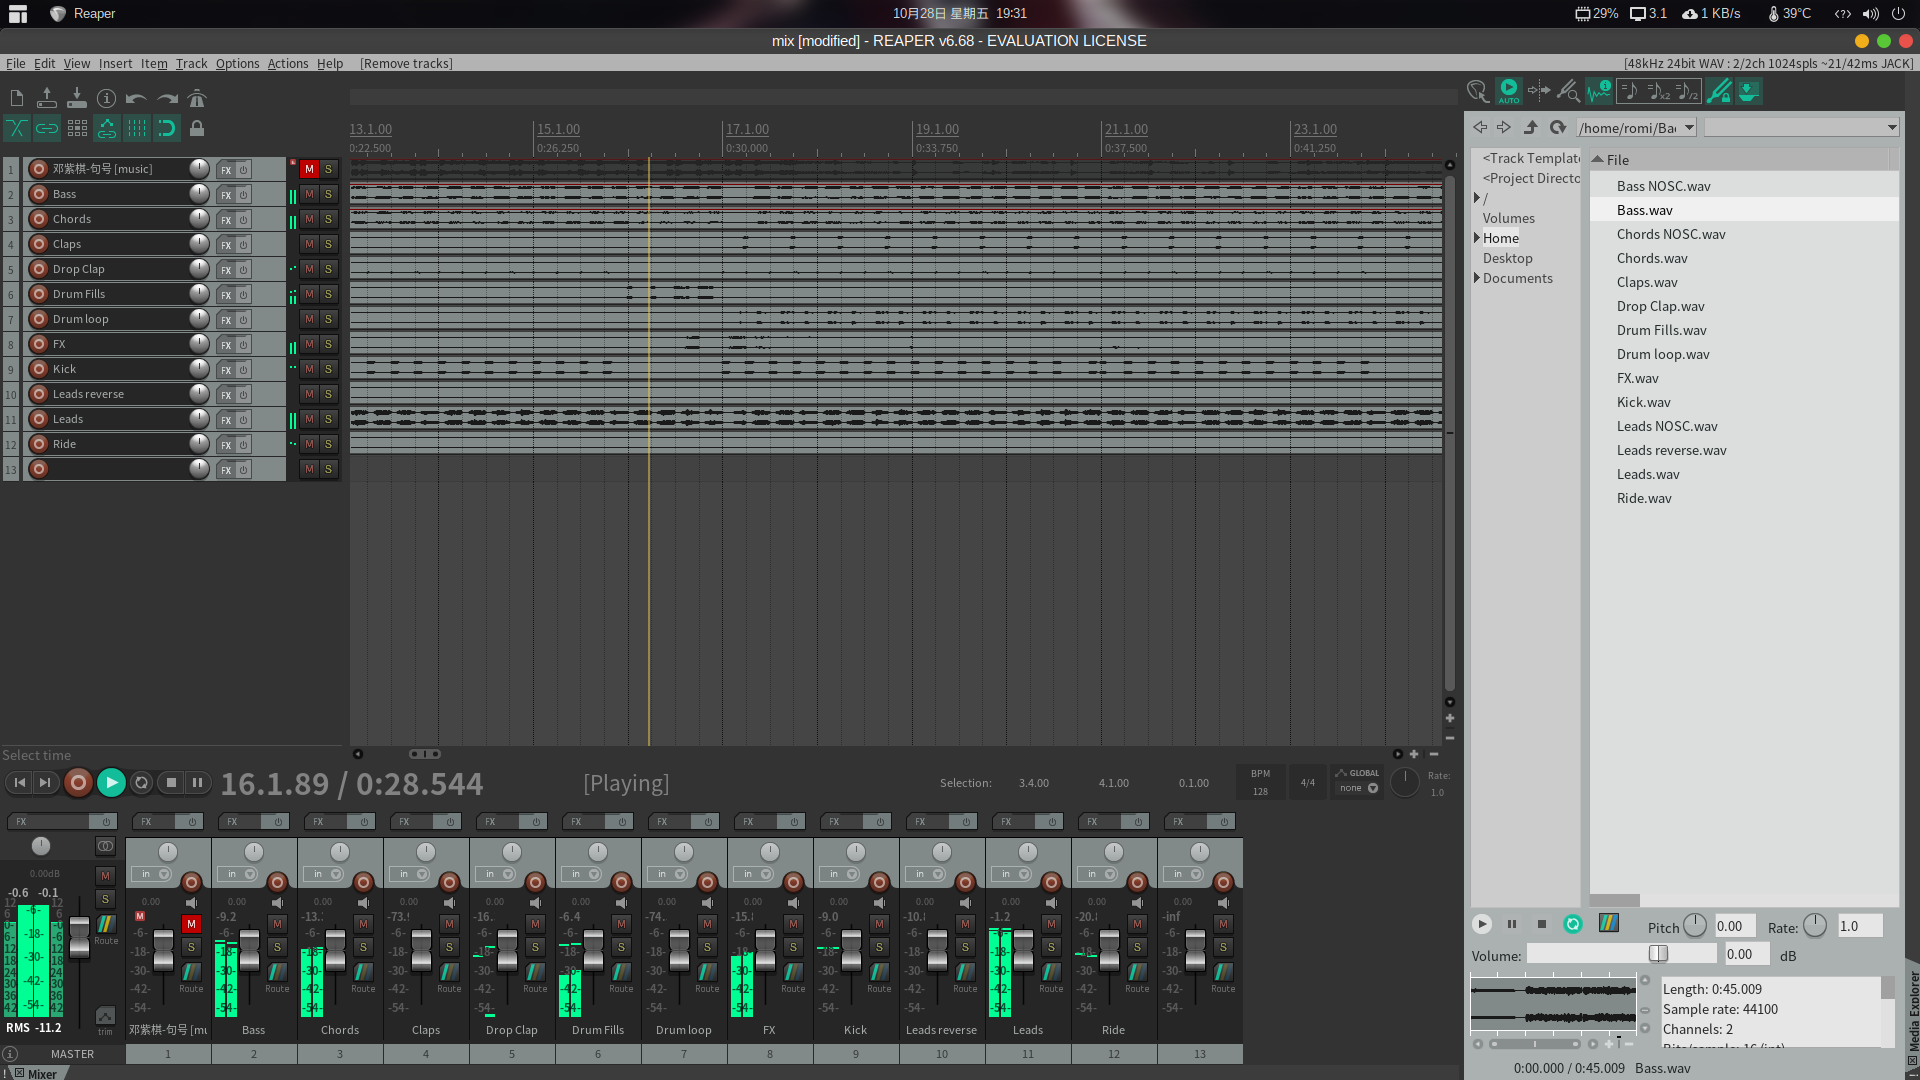Toggle the Item grouping chain icon
The height and width of the screenshot is (1080, 1920).
(x=47, y=128)
